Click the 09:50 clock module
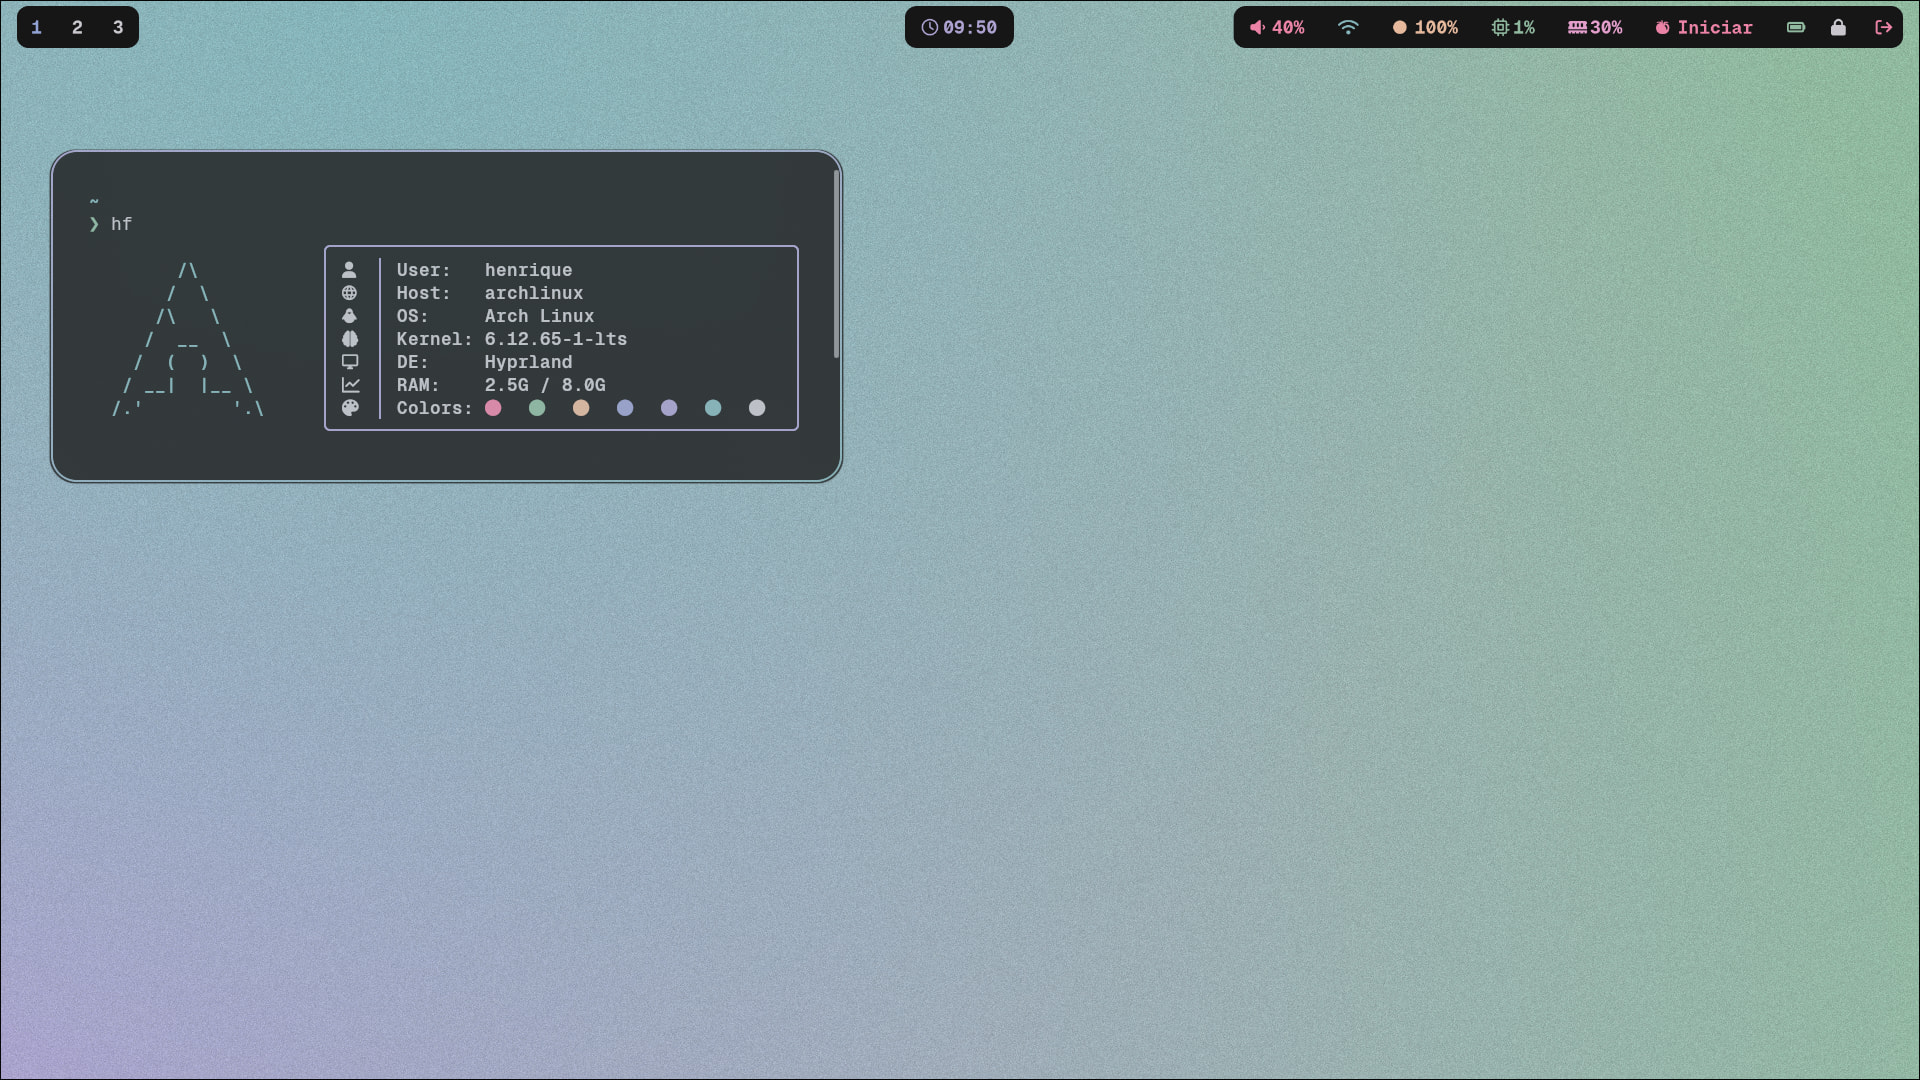The height and width of the screenshot is (1080, 1920). click(x=959, y=27)
